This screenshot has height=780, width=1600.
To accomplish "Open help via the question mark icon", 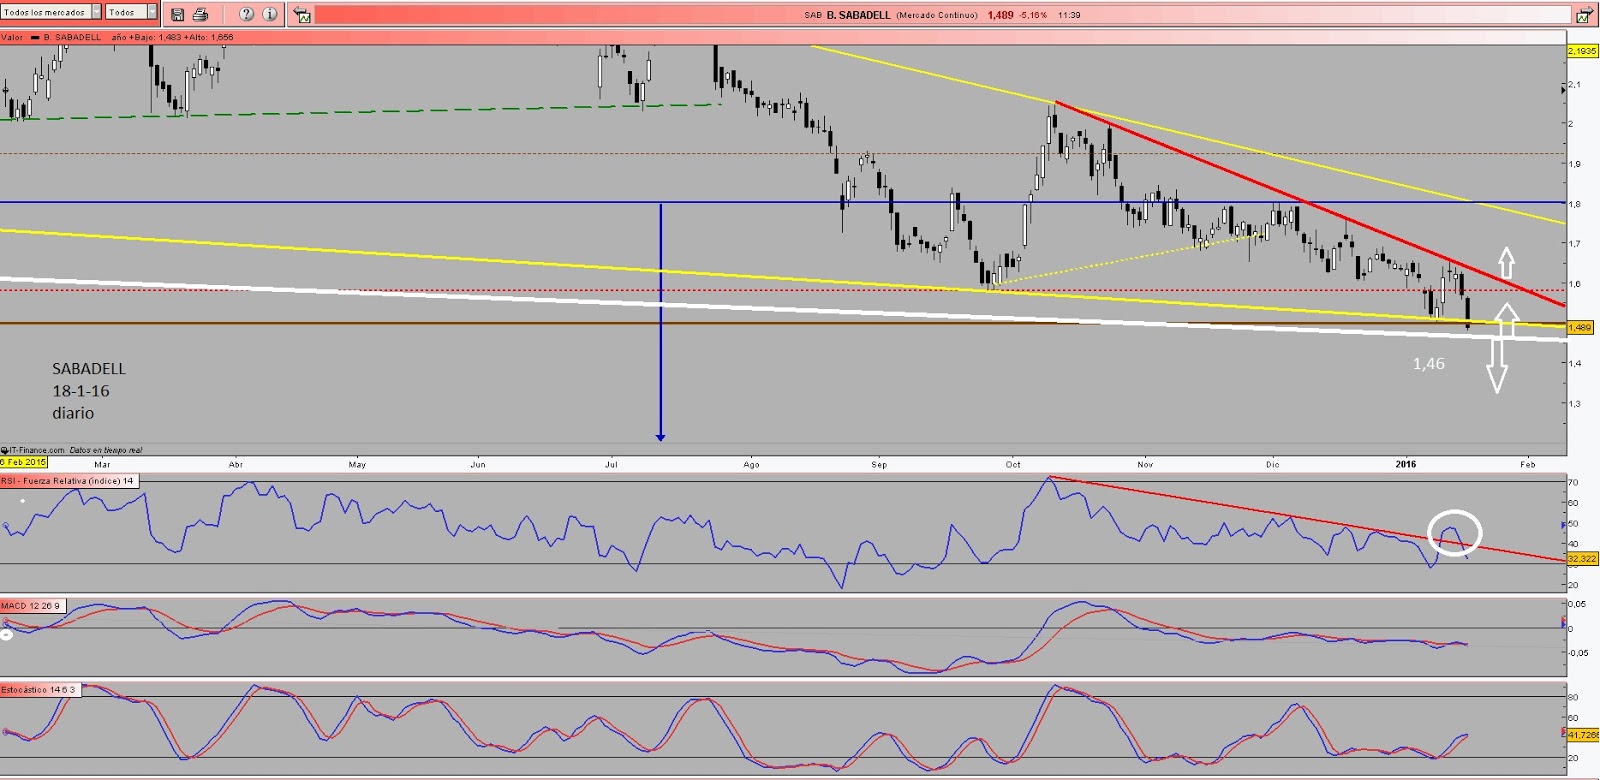I will point(247,14).
